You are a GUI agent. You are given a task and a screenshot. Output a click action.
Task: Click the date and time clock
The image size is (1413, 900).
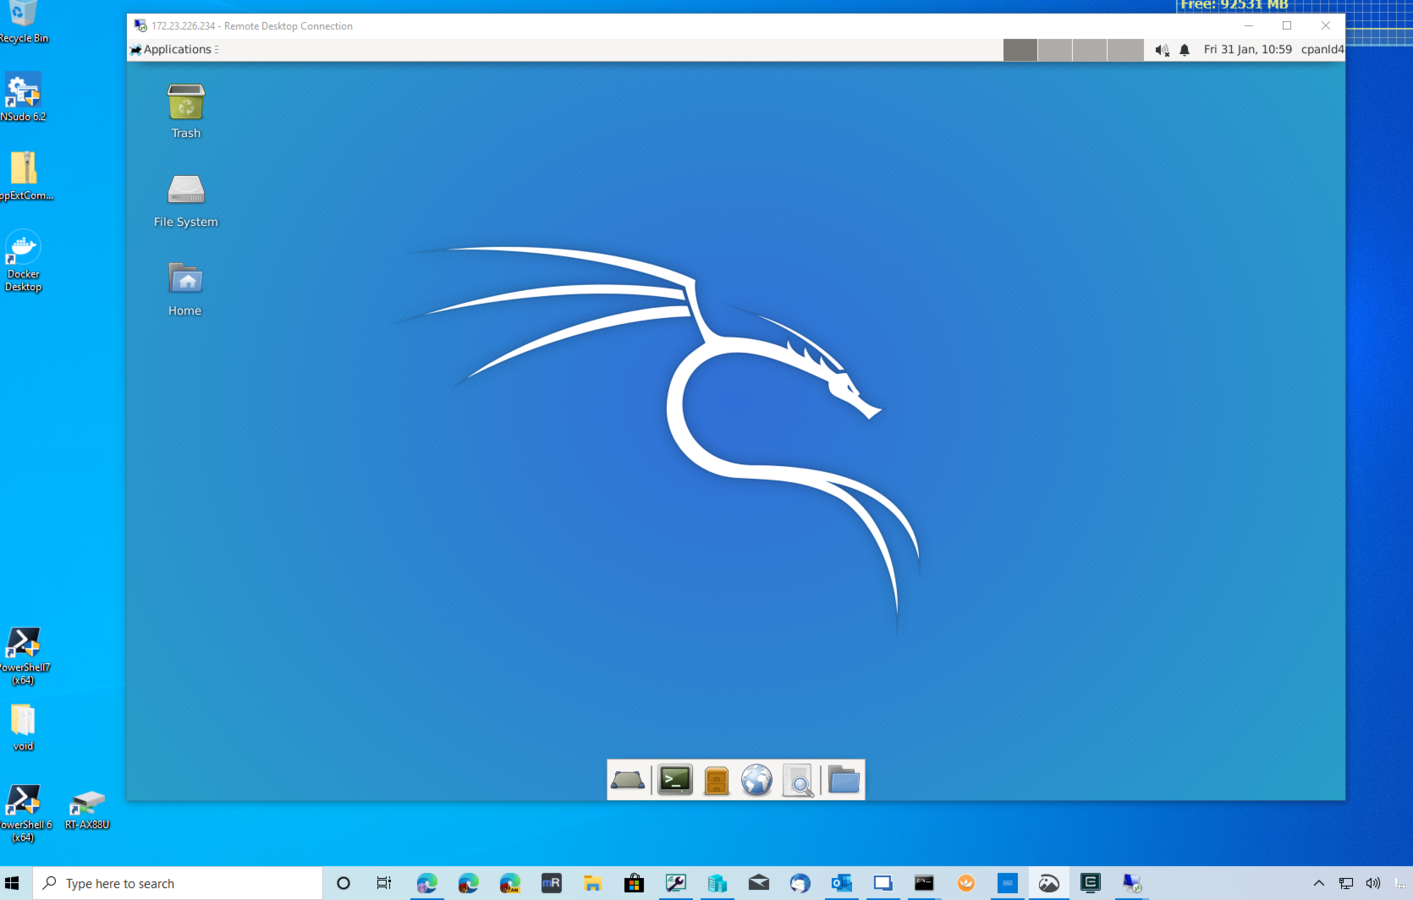pos(1247,50)
